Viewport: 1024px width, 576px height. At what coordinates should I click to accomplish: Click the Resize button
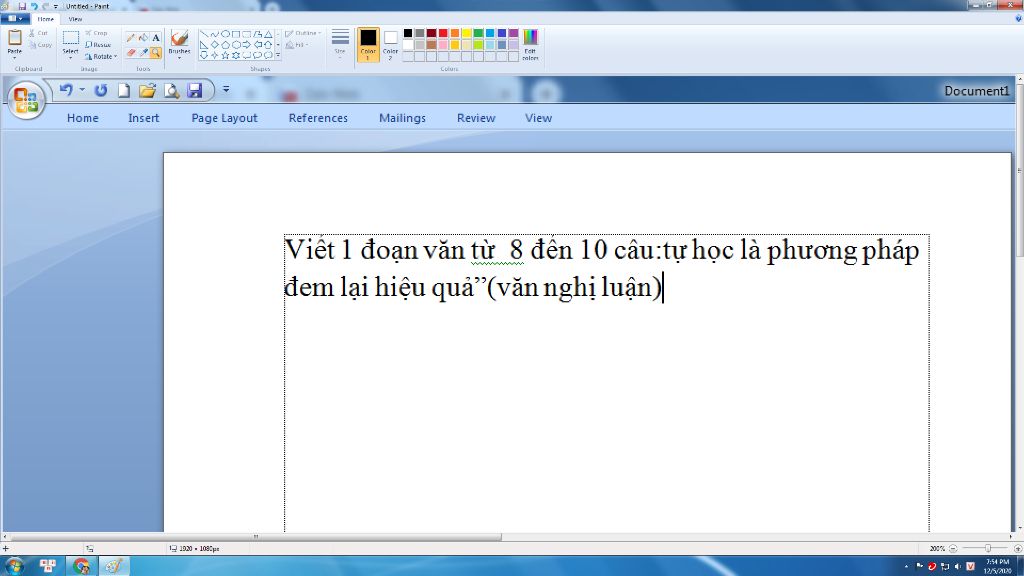click(x=98, y=45)
